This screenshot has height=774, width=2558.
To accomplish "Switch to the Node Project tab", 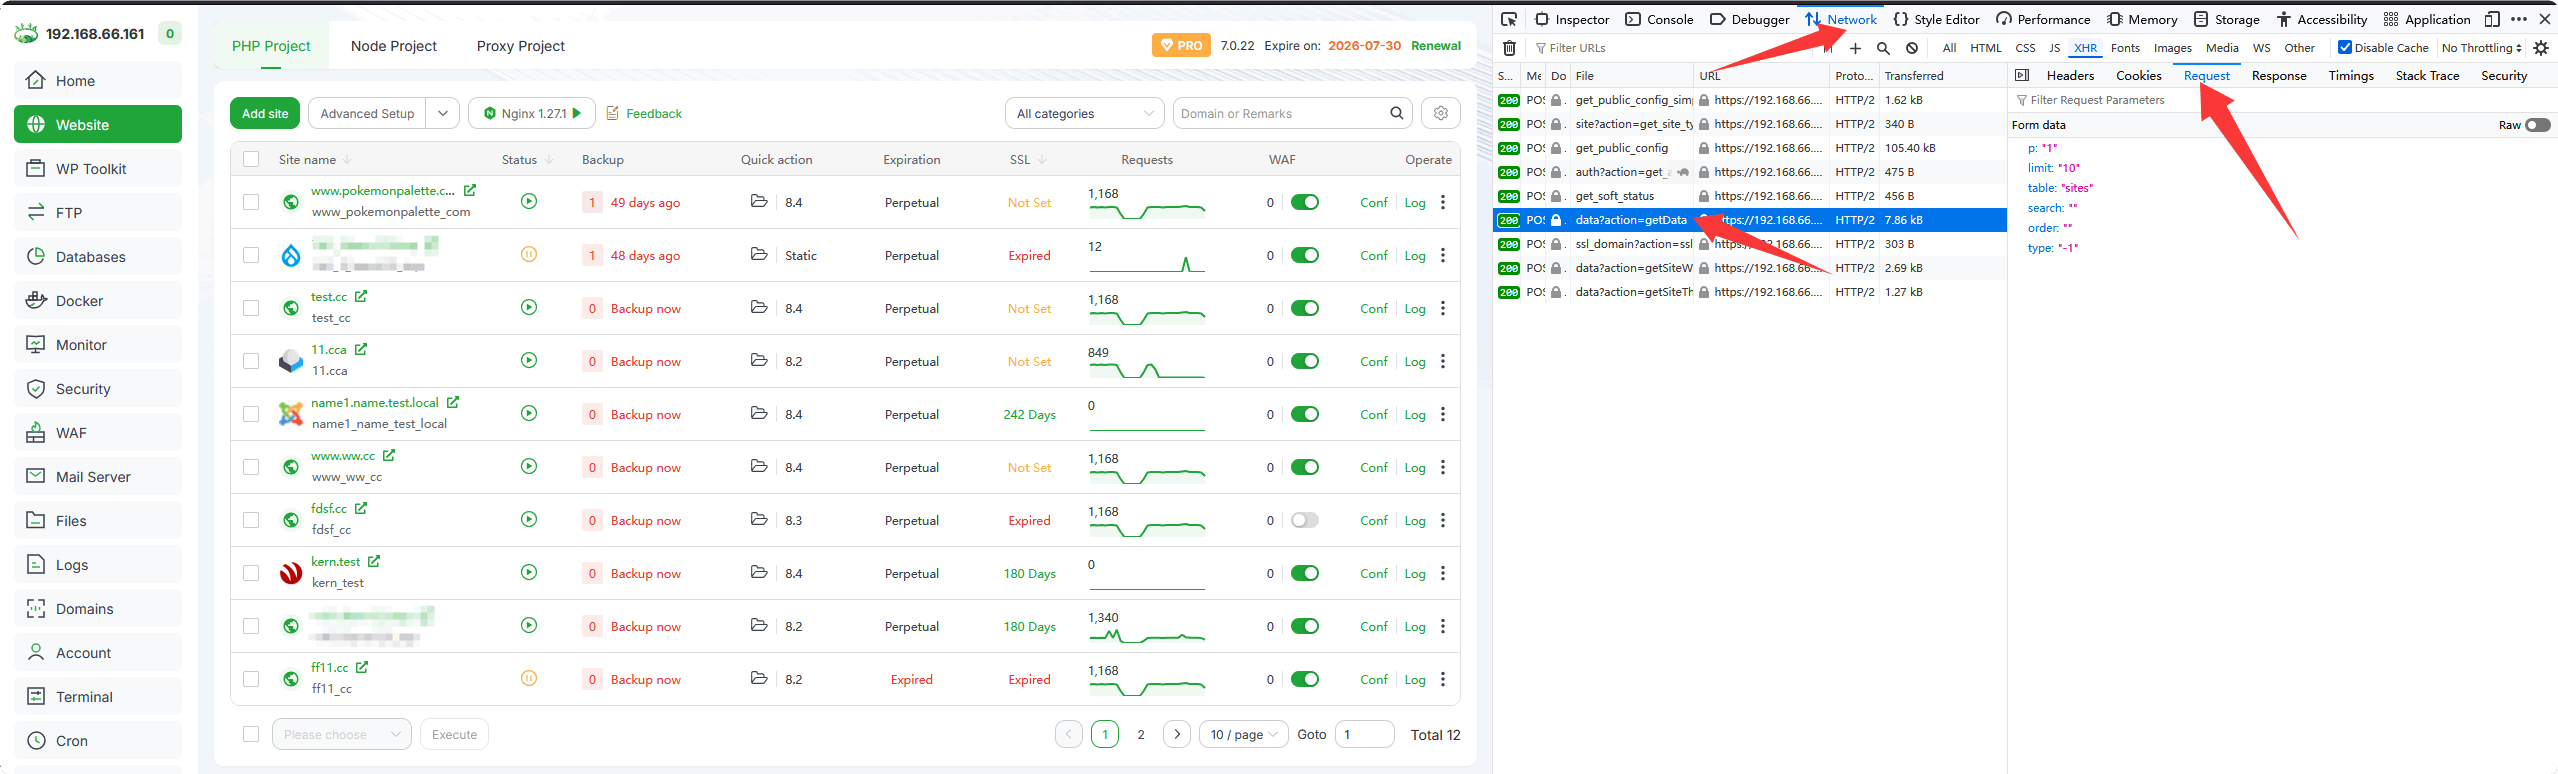I will click(x=393, y=46).
